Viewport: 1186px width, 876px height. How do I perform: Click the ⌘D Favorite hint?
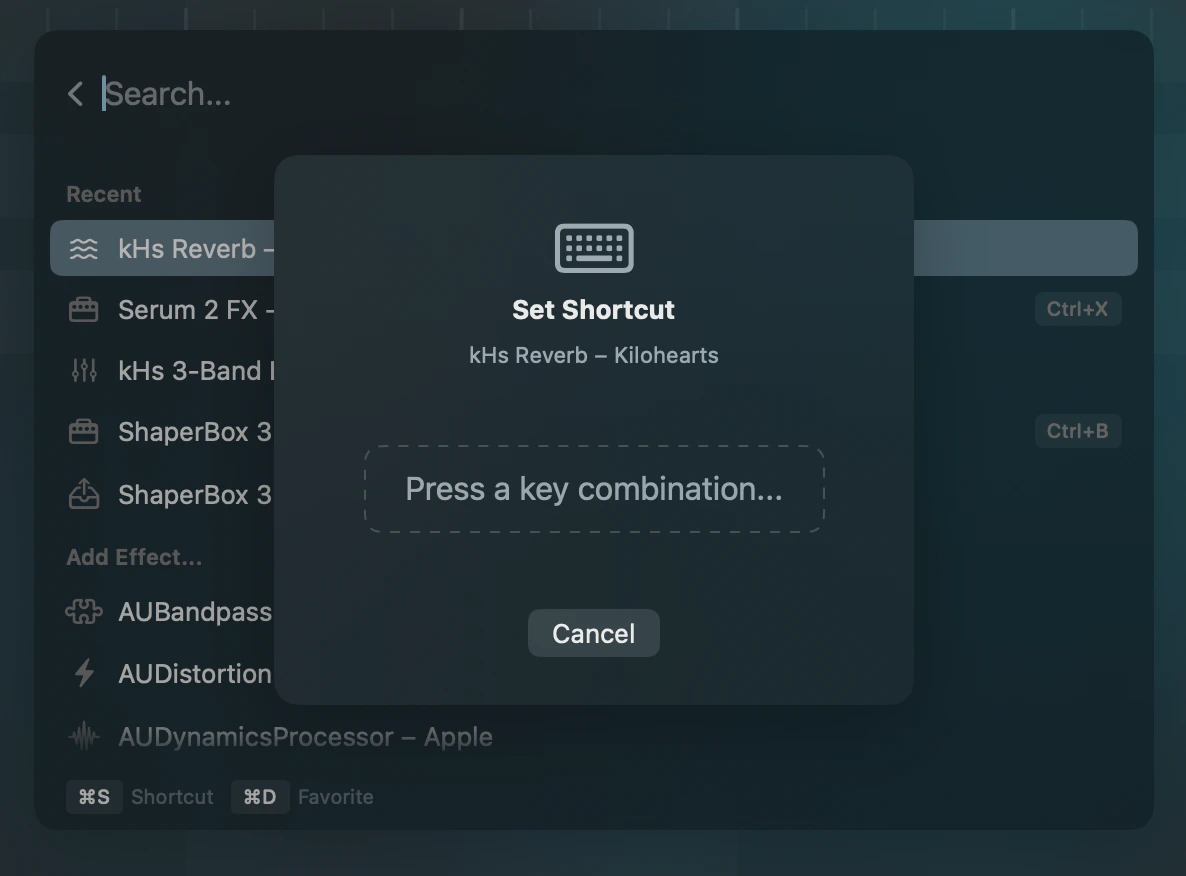pyautogui.click(x=303, y=797)
